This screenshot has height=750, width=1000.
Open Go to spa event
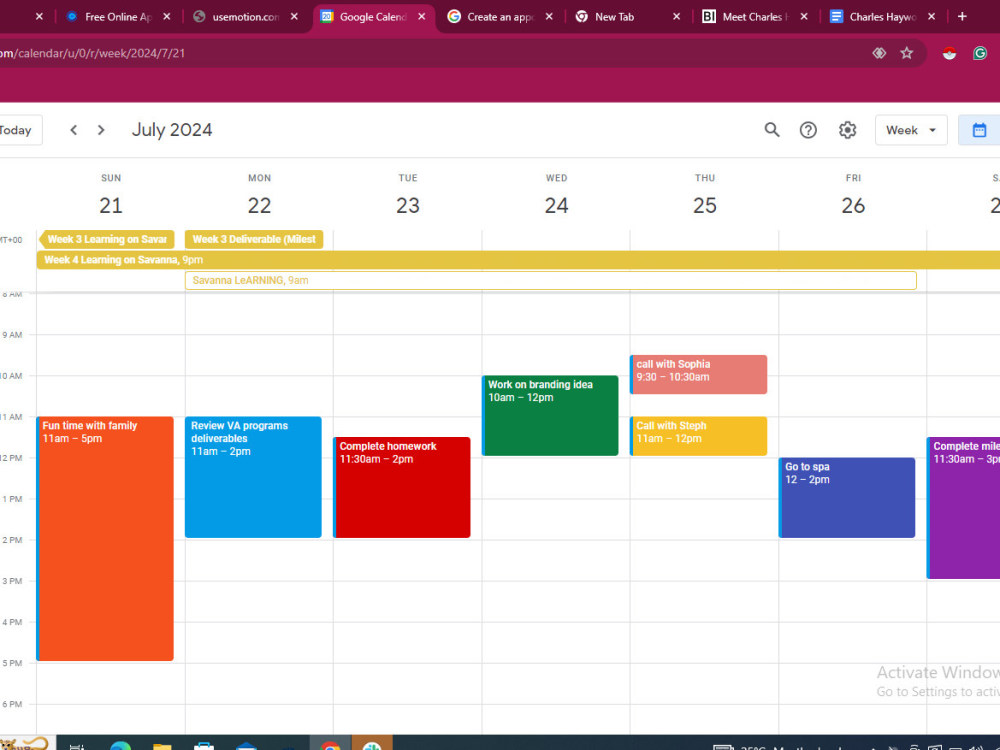pos(847,497)
